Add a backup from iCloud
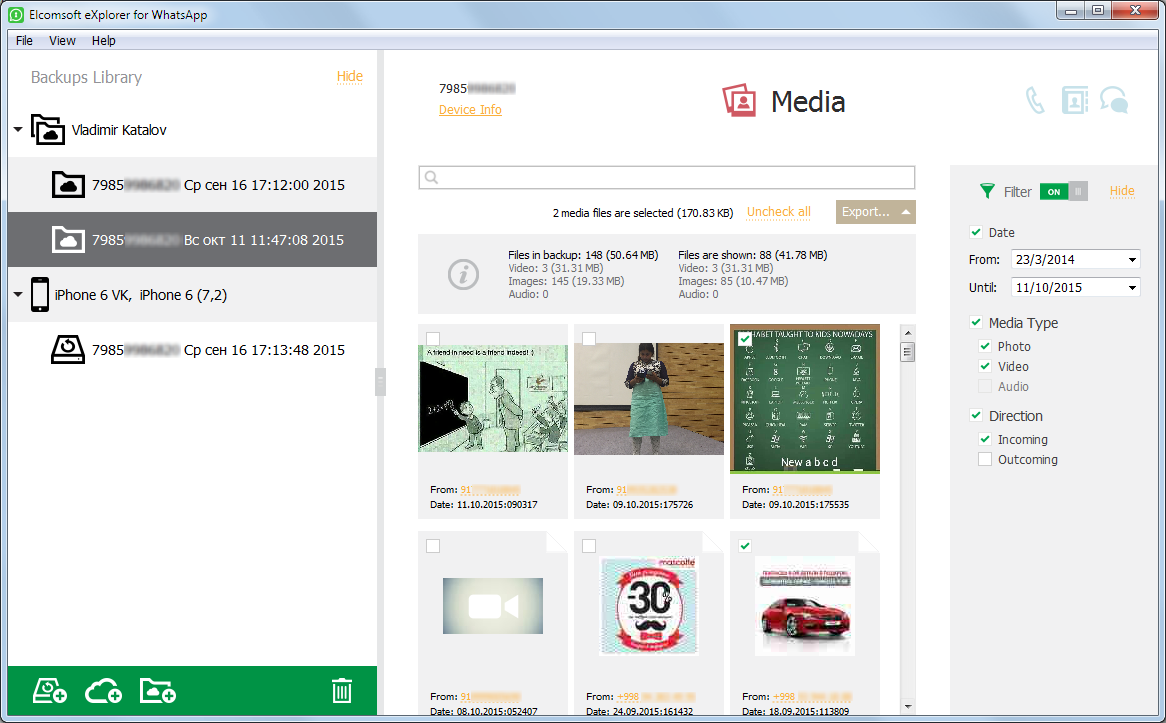1166x723 pixels. click(x=103, y=690)
